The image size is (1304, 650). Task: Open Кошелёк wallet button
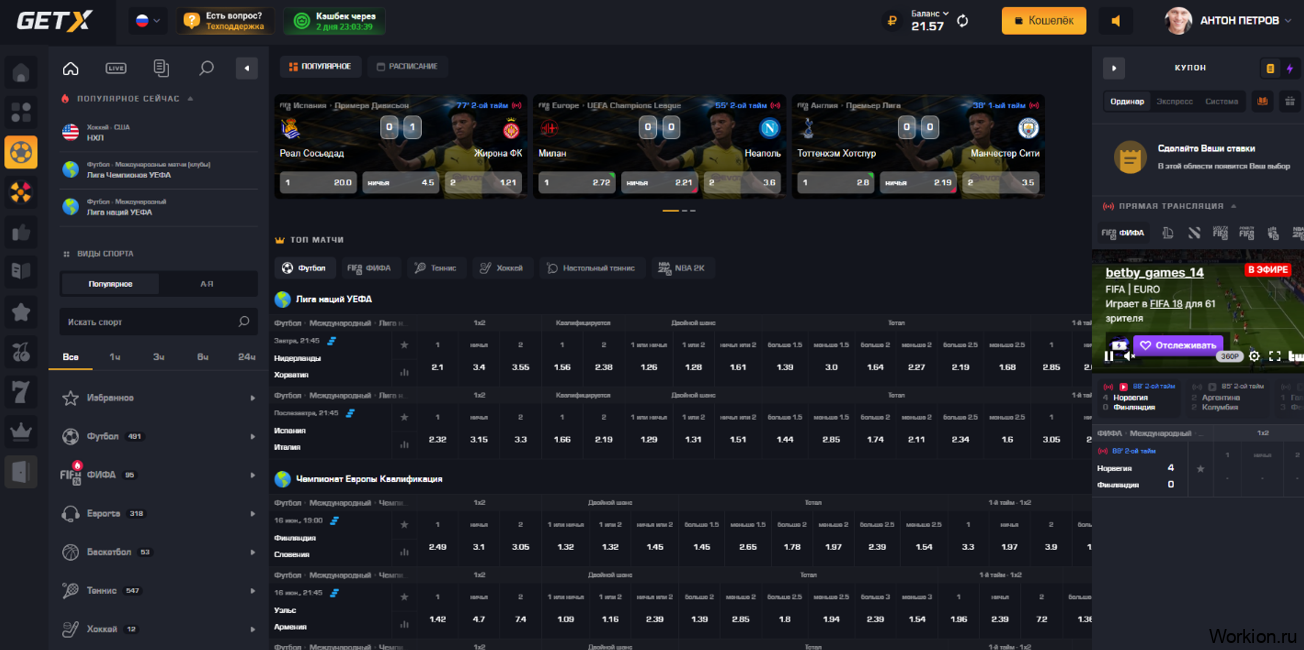[x=1044, y=20]
